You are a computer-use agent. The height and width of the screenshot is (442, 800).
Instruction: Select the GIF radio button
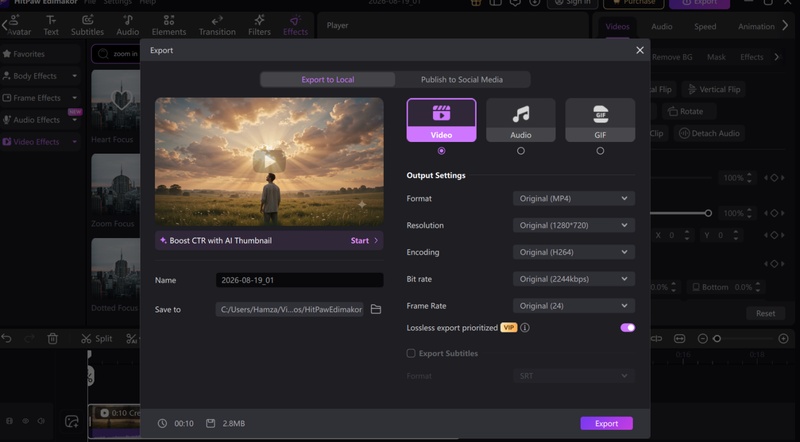click(x=600, y=151)
